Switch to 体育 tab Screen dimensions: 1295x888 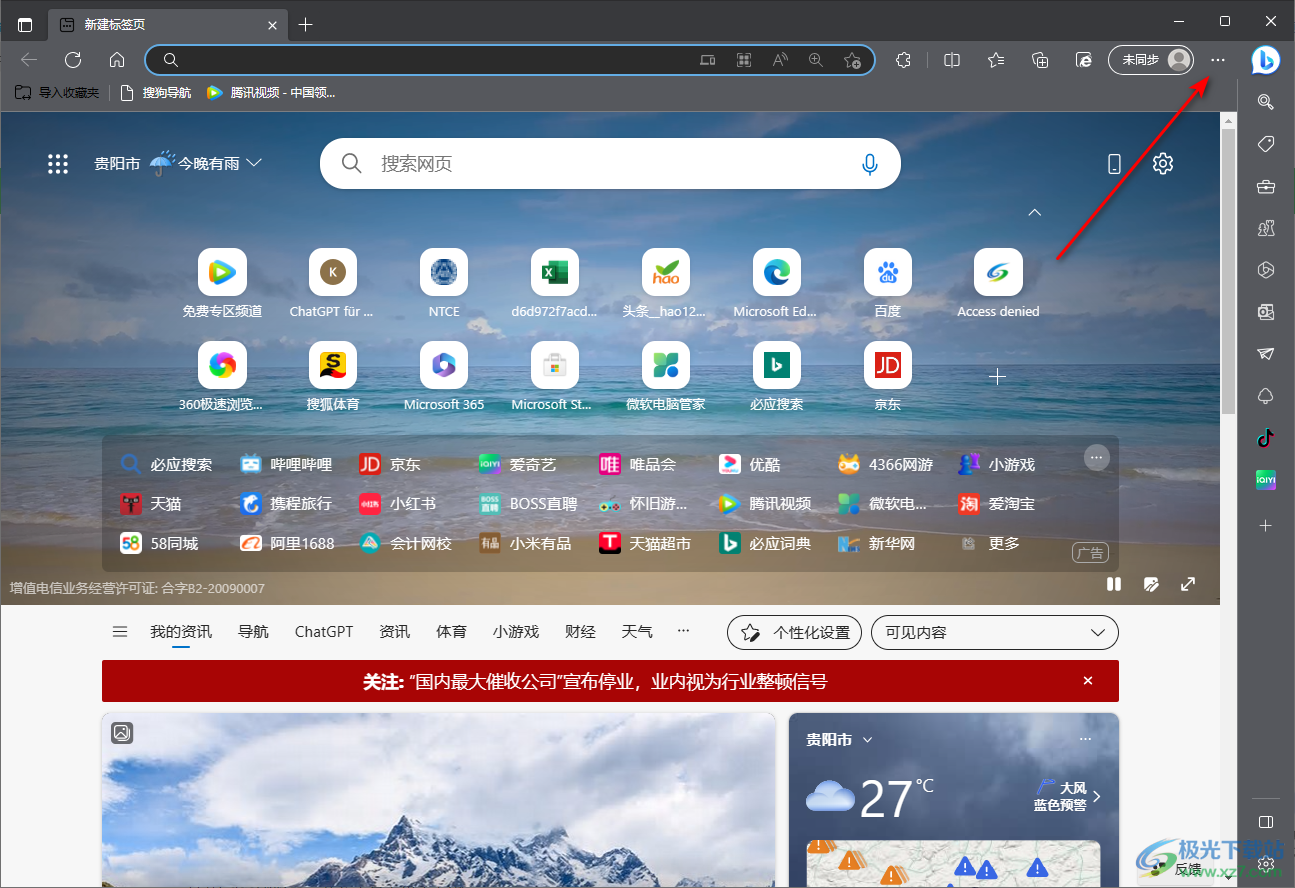452,632
